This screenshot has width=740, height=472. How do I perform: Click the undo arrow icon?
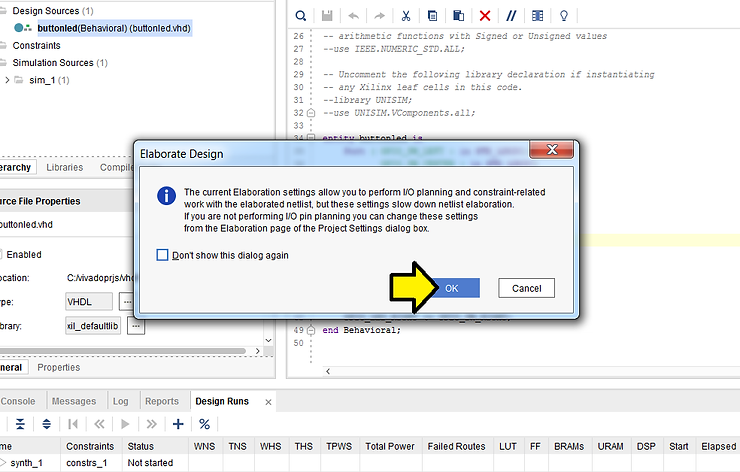(x=353, y=16)
